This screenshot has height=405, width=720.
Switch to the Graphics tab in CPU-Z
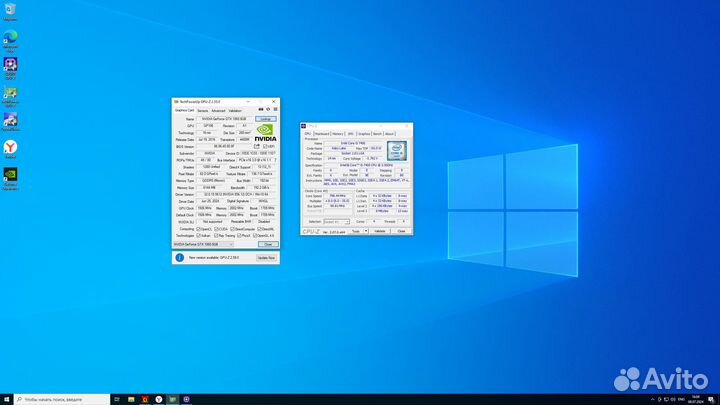364,134
